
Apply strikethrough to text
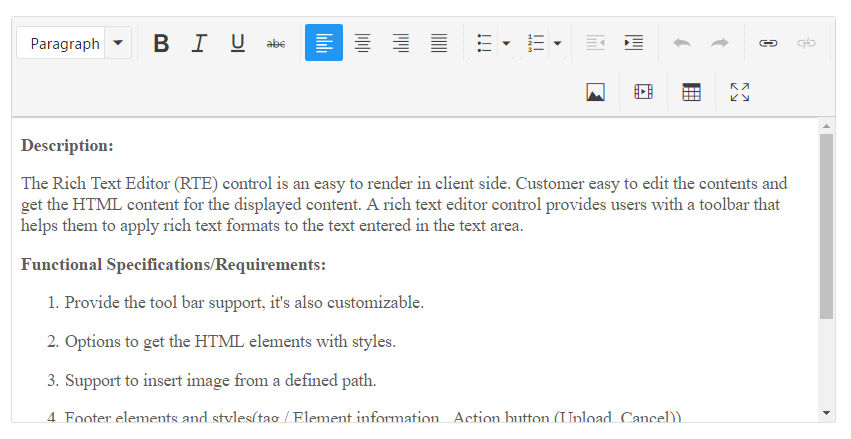click(x=276, y=43)
